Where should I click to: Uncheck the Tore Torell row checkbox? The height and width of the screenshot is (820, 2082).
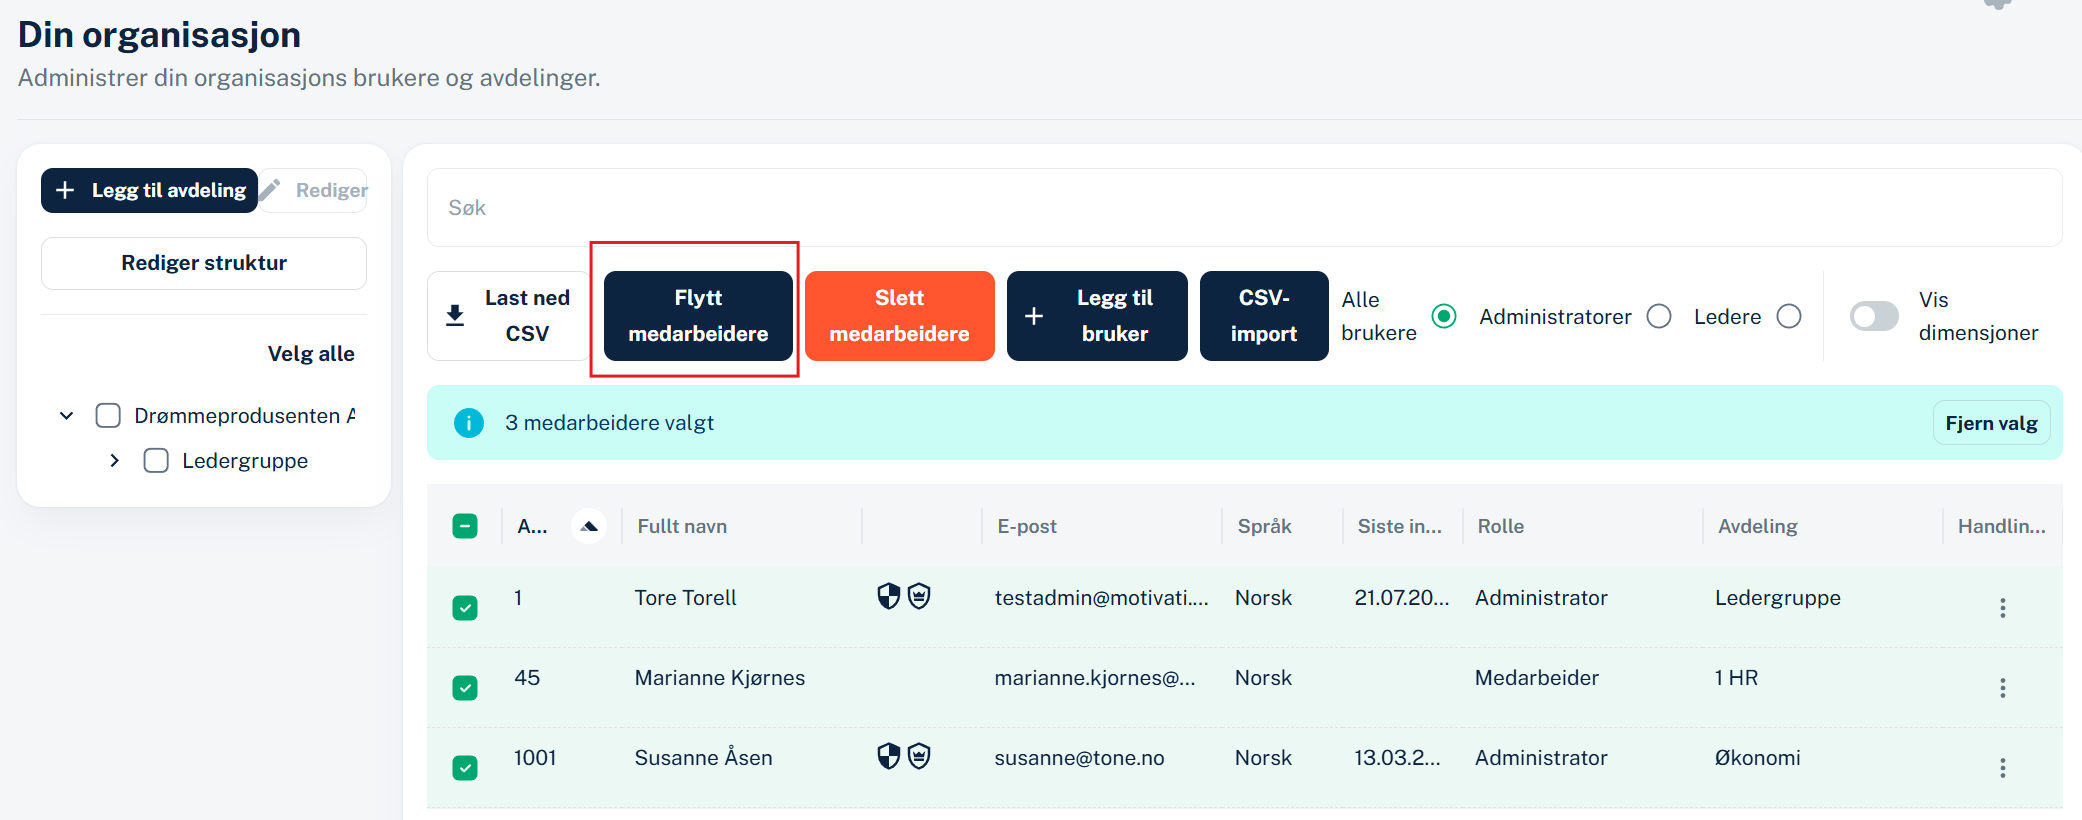click(x=465, y=608)
